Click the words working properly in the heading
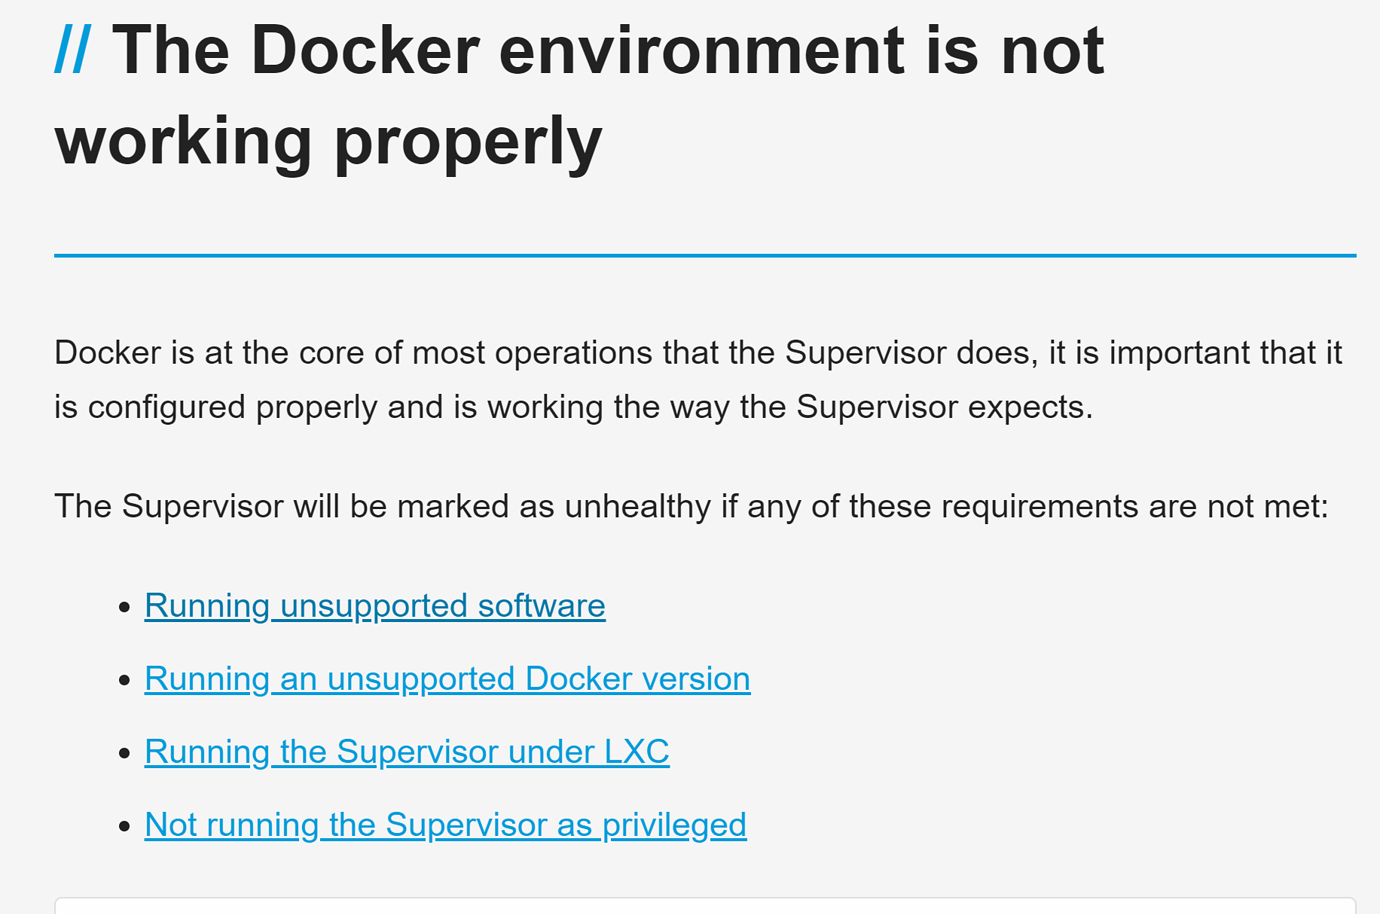Image resolution: width=1380 pixels, height=914 pixels. (329, 142)
